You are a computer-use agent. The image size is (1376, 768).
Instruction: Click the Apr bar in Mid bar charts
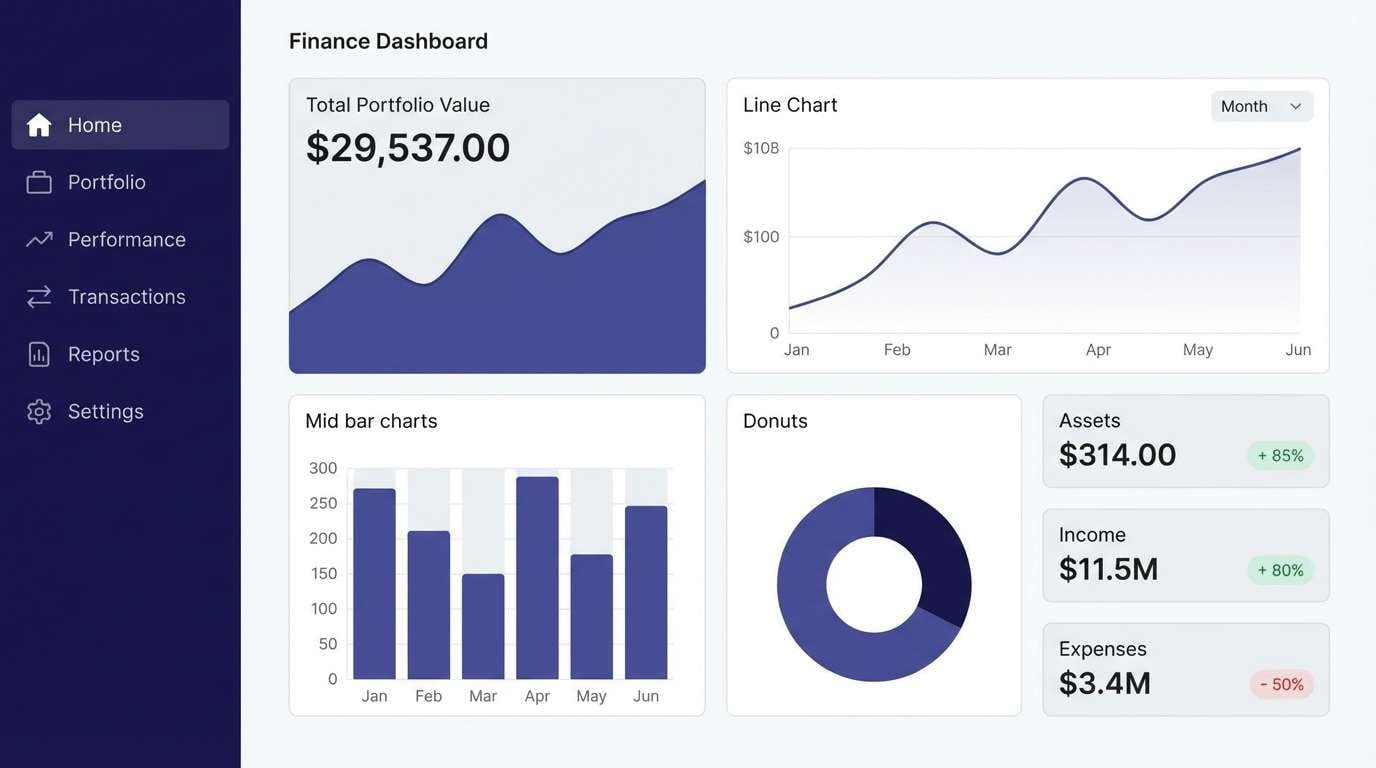tap(537, 575)
